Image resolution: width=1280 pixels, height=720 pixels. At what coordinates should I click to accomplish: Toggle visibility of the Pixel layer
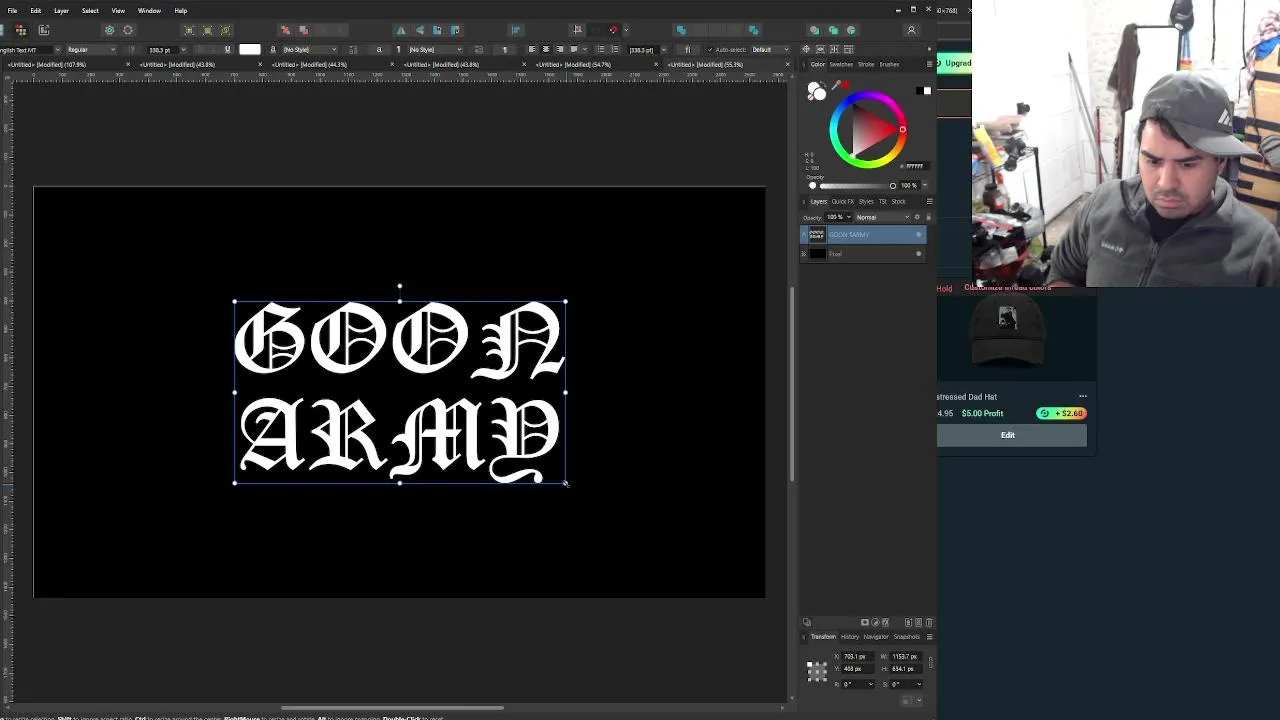pyautogui.click(x=919, y=254)
